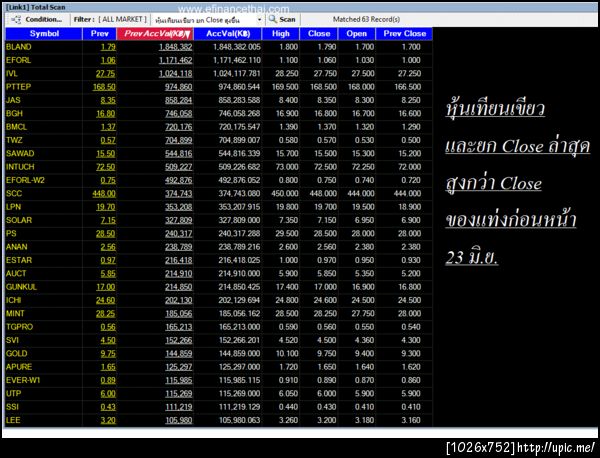The image size is (600, 458).
Task: Select the SVI symbol
Action: pos(12,341)
